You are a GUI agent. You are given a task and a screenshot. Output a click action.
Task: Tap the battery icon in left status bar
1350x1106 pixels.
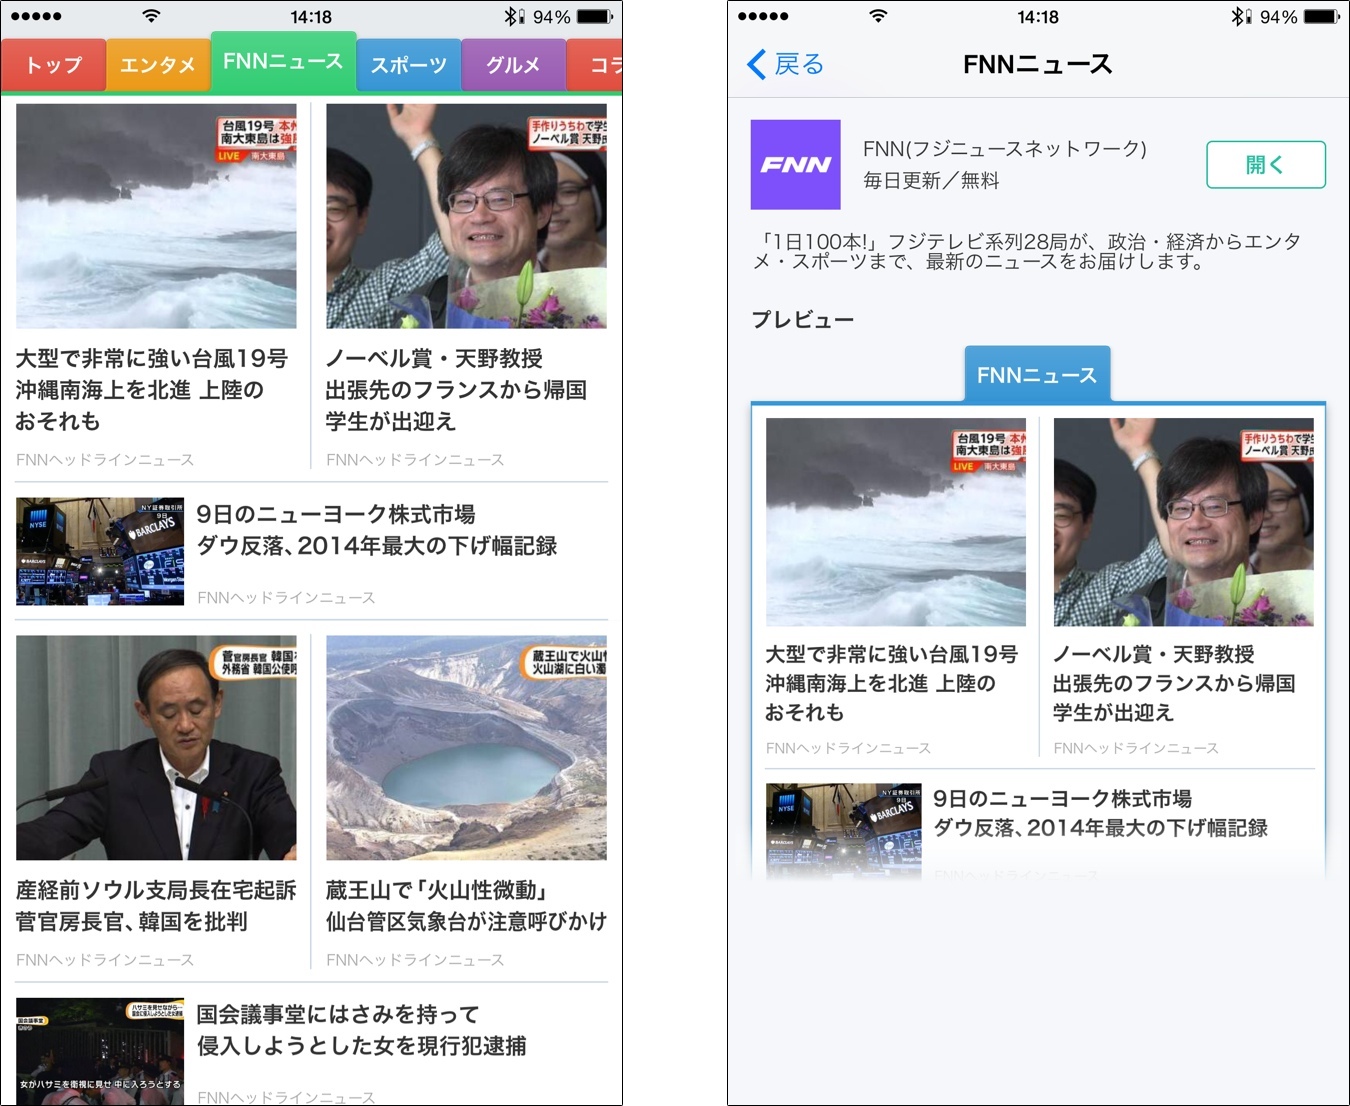(595, 17)
